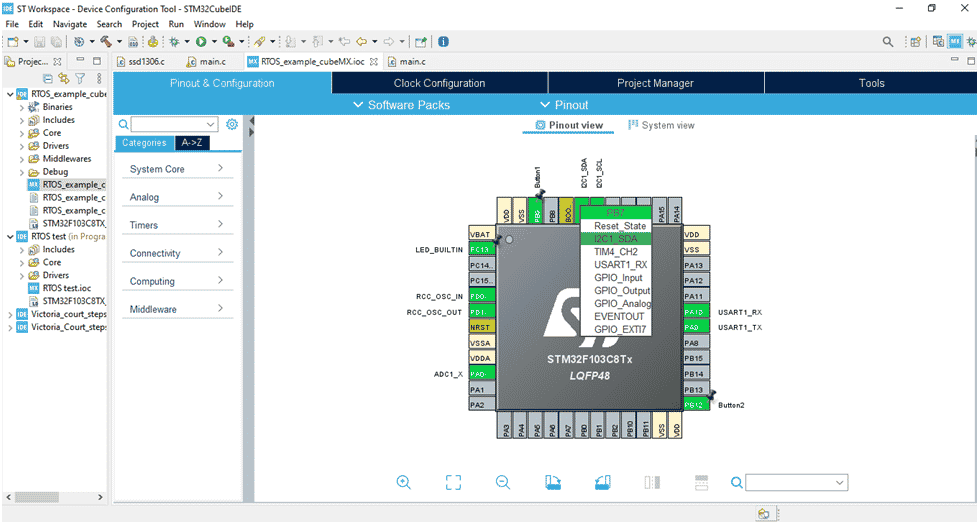This screenshot has height=524, width=979.
Task: Open the Navigate menu
Action: [70, 24]
